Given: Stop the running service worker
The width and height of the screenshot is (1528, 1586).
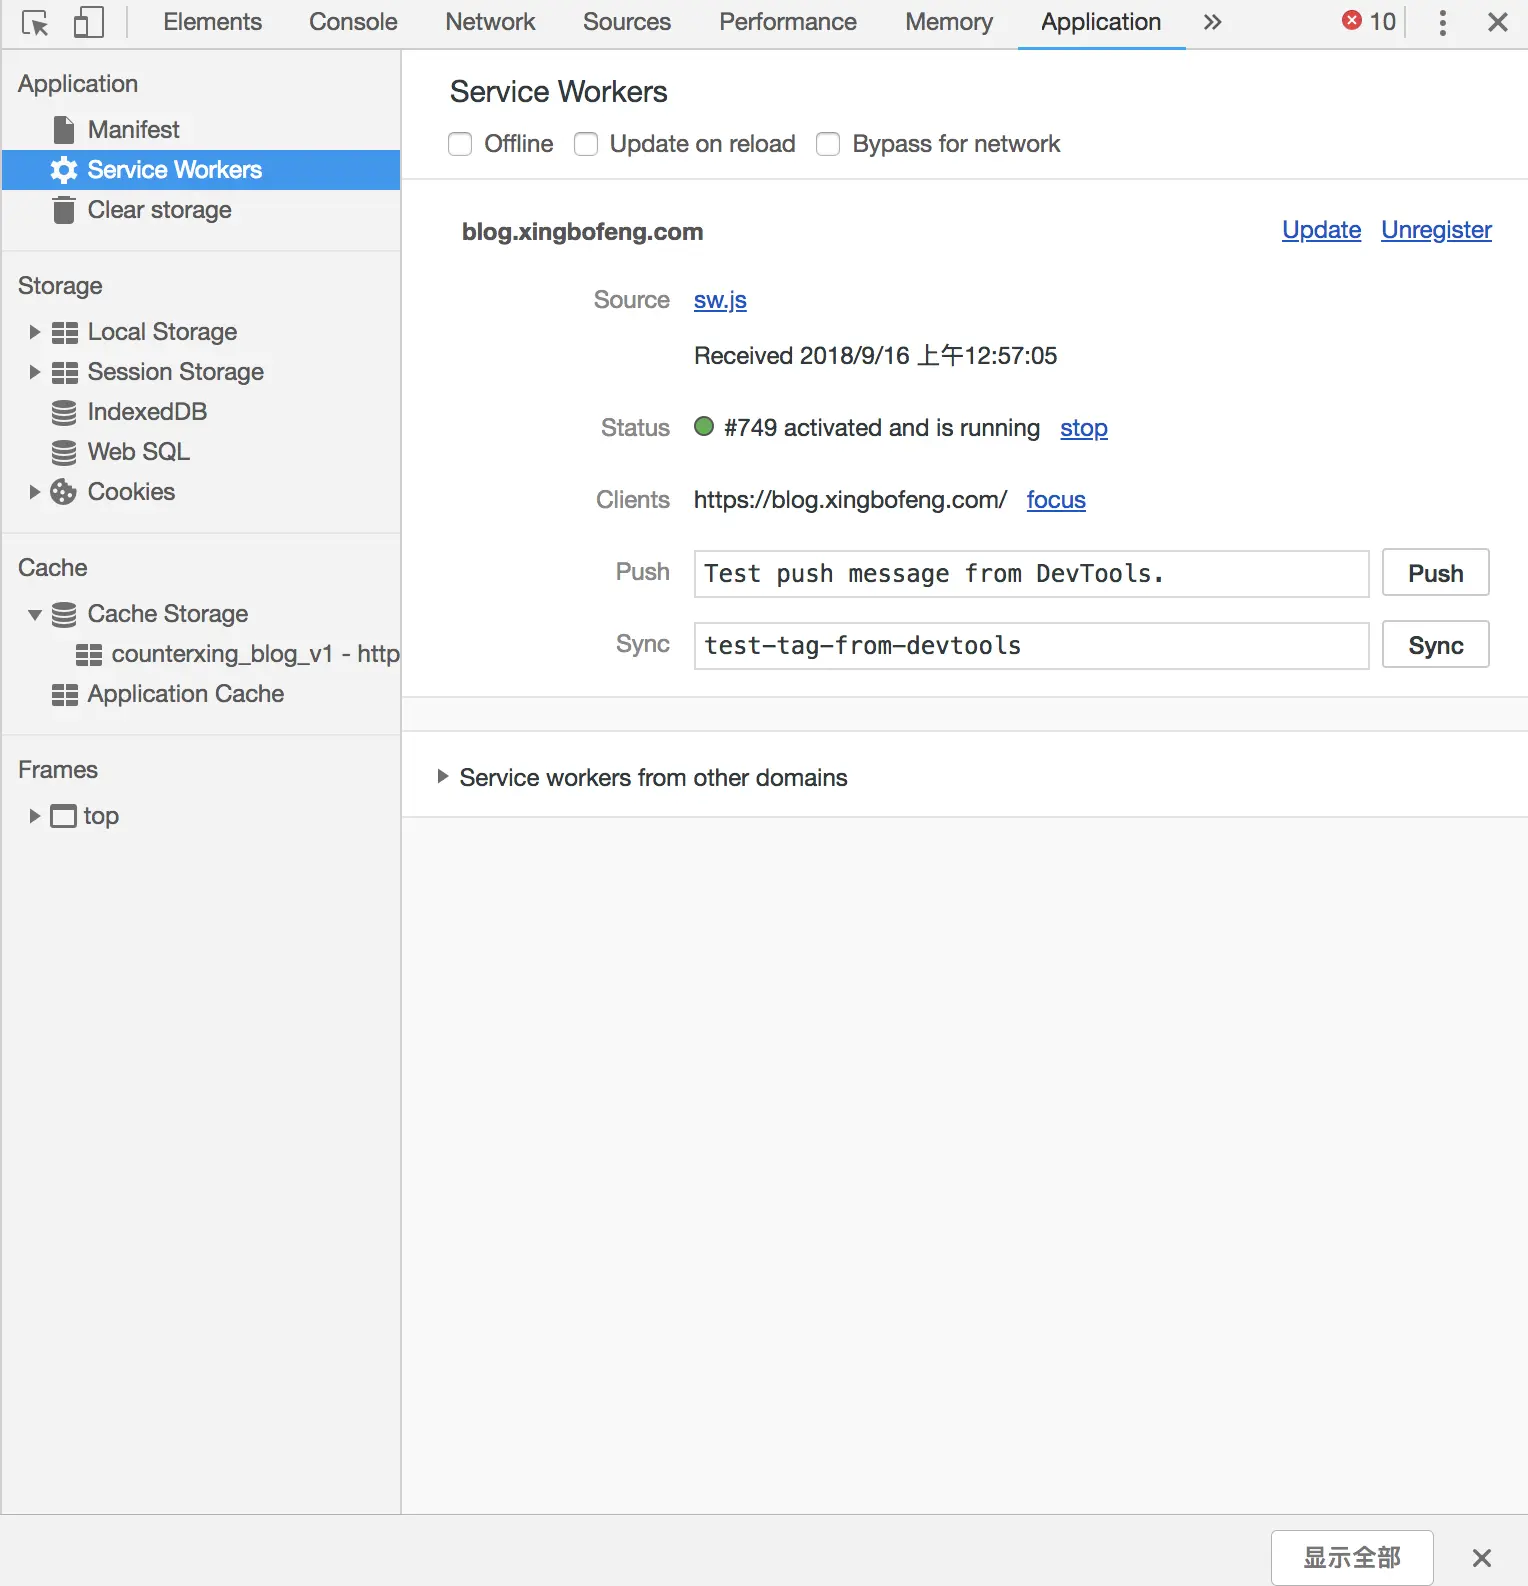Looking at the screenshot, I should click(x=1084, y=428).
